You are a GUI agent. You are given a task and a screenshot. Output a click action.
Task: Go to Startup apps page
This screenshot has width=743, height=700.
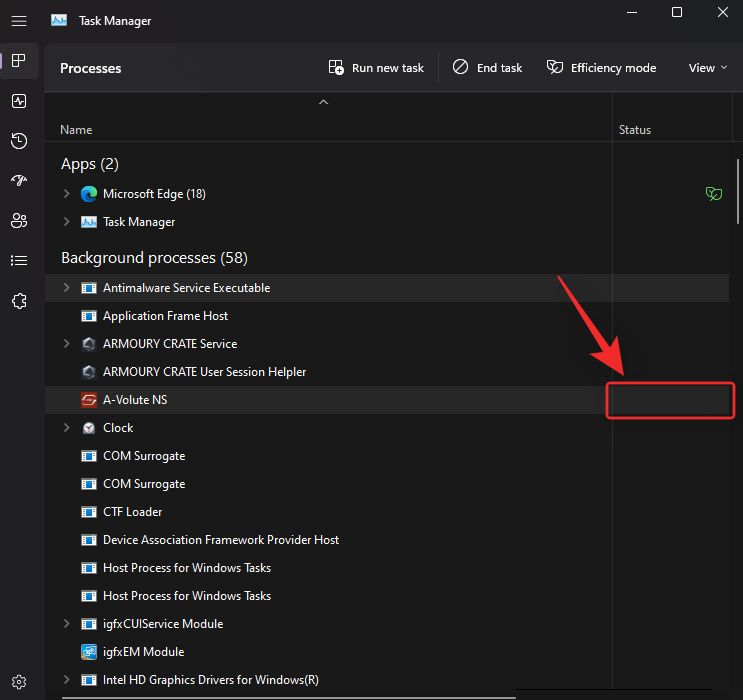[x=19, y=181]
